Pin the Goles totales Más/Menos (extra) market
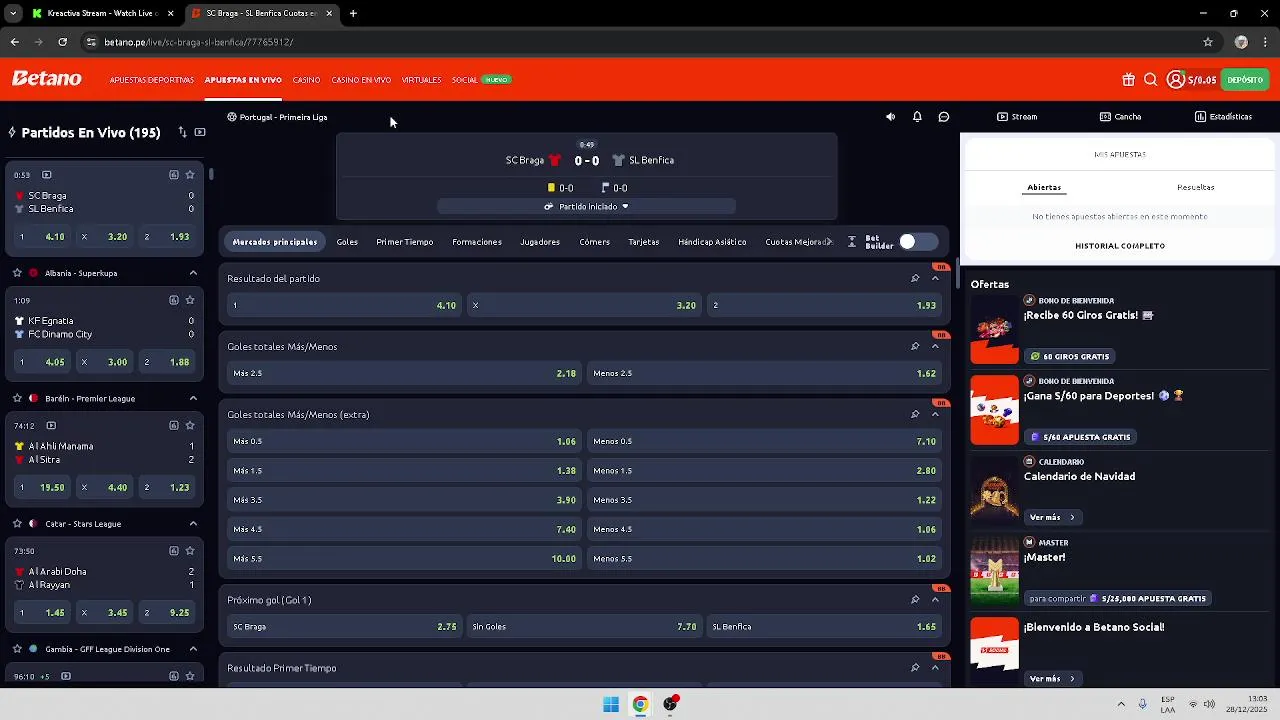 pyautogui.click(x=915, y=415)
